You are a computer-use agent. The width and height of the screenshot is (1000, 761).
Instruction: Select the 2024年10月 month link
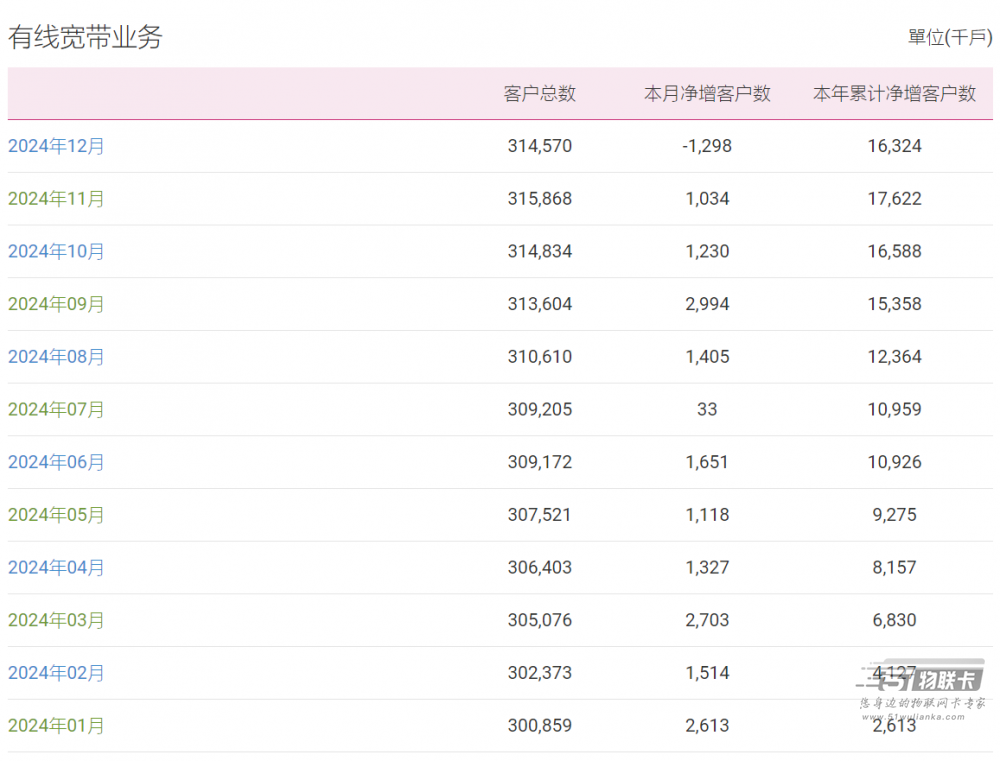point(56,251)
